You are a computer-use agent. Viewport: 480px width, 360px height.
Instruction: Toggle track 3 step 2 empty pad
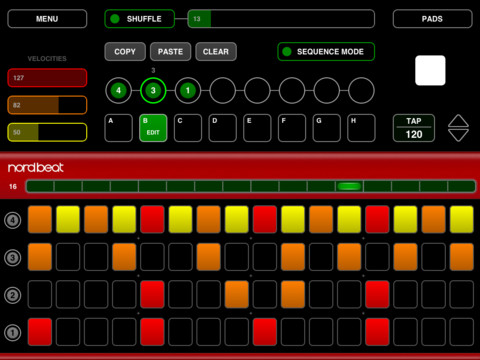[x=68, y=257]
